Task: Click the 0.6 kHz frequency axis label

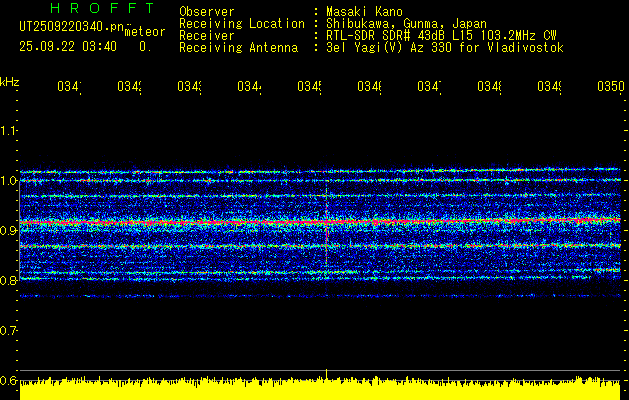Action: coord(9,380)
